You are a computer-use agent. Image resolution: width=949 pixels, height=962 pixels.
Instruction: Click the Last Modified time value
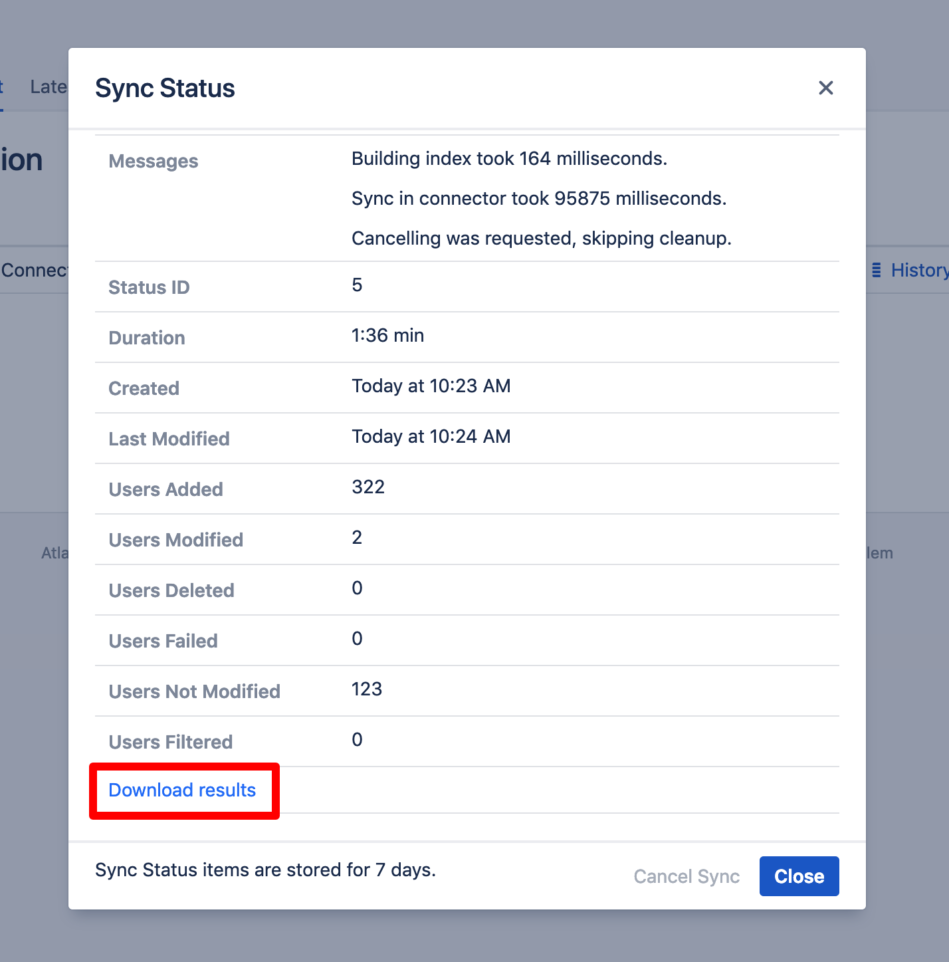431,436
